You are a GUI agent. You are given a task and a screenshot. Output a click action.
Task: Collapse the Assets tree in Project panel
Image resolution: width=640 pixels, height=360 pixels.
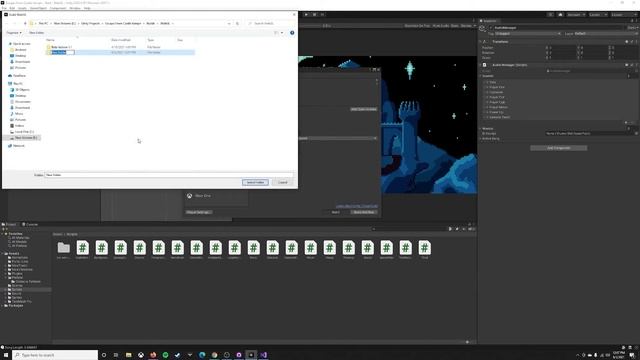(2, 253)
